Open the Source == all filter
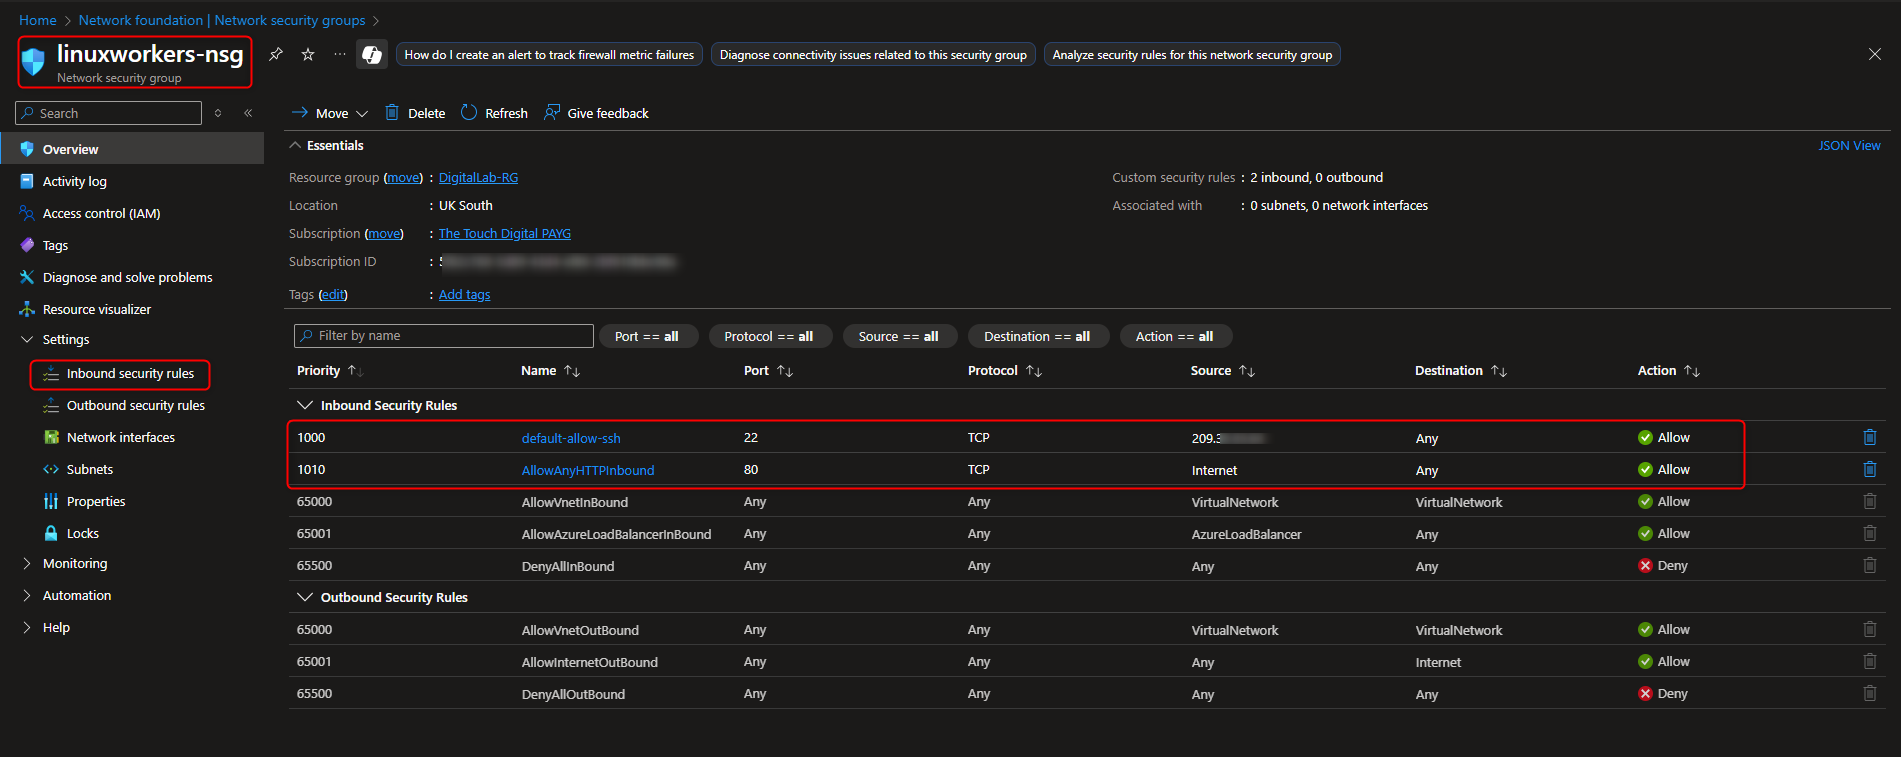This screenshot has height=757, width=1901. pos(899,336)
